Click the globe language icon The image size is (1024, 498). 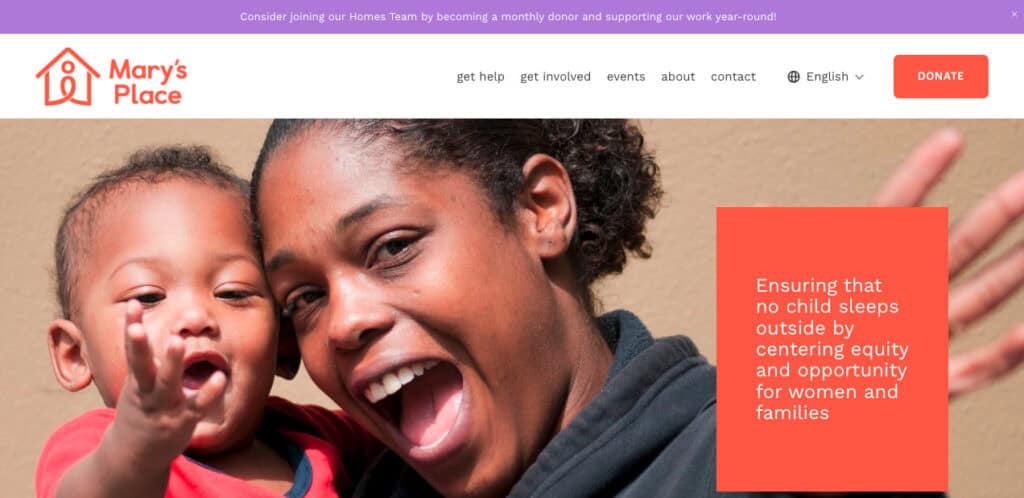click(793, 77)
